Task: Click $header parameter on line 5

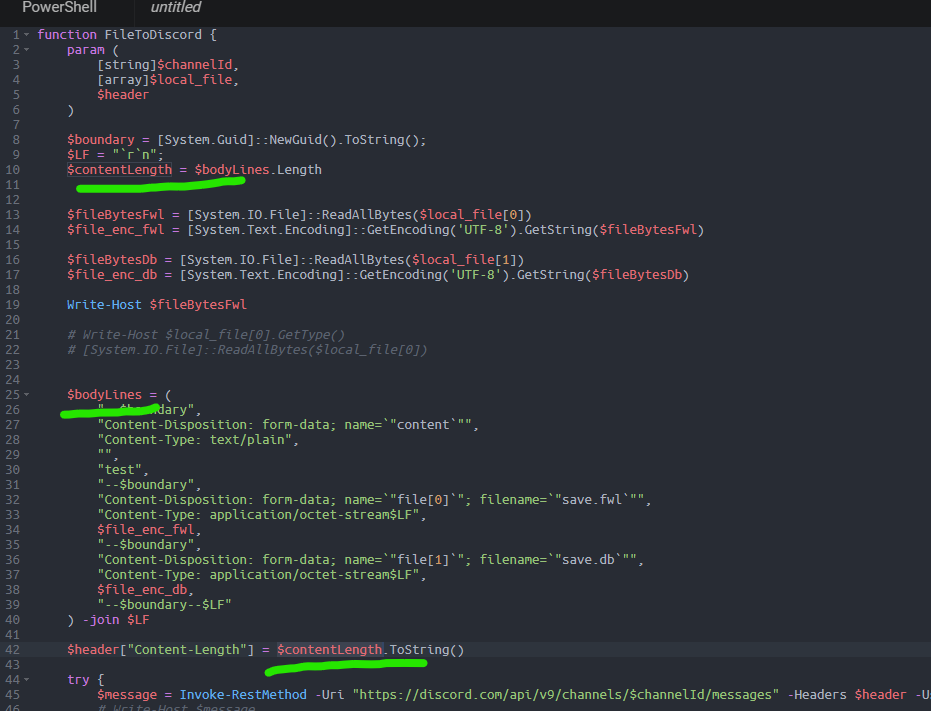Action: [124, 95]
